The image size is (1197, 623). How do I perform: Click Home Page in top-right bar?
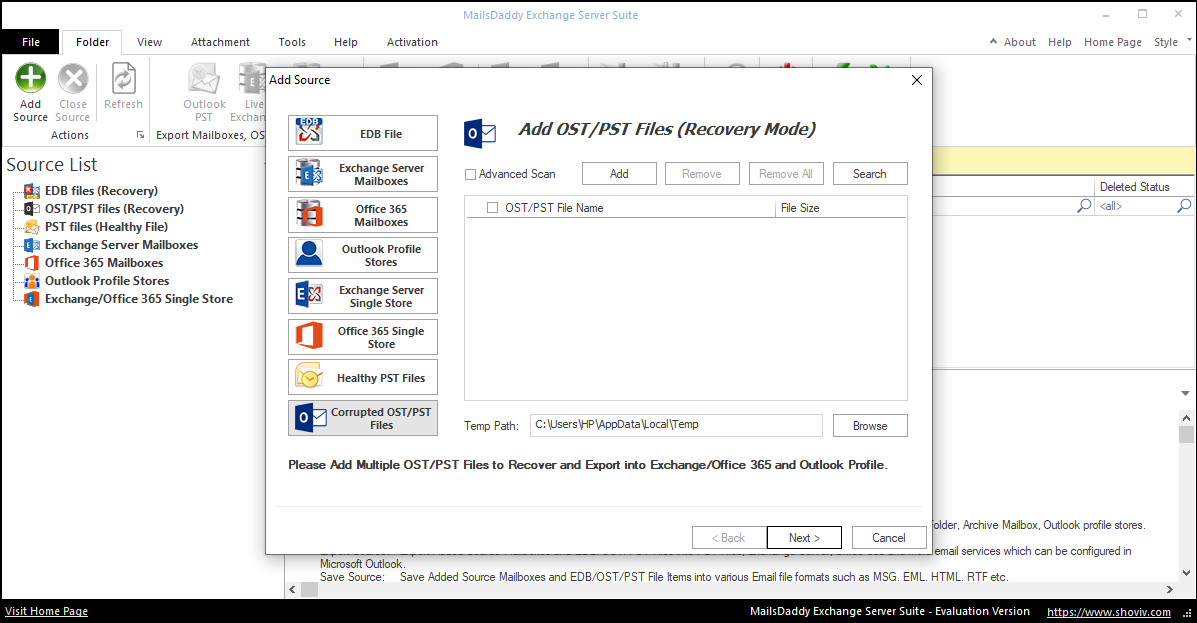point(1112,42)
